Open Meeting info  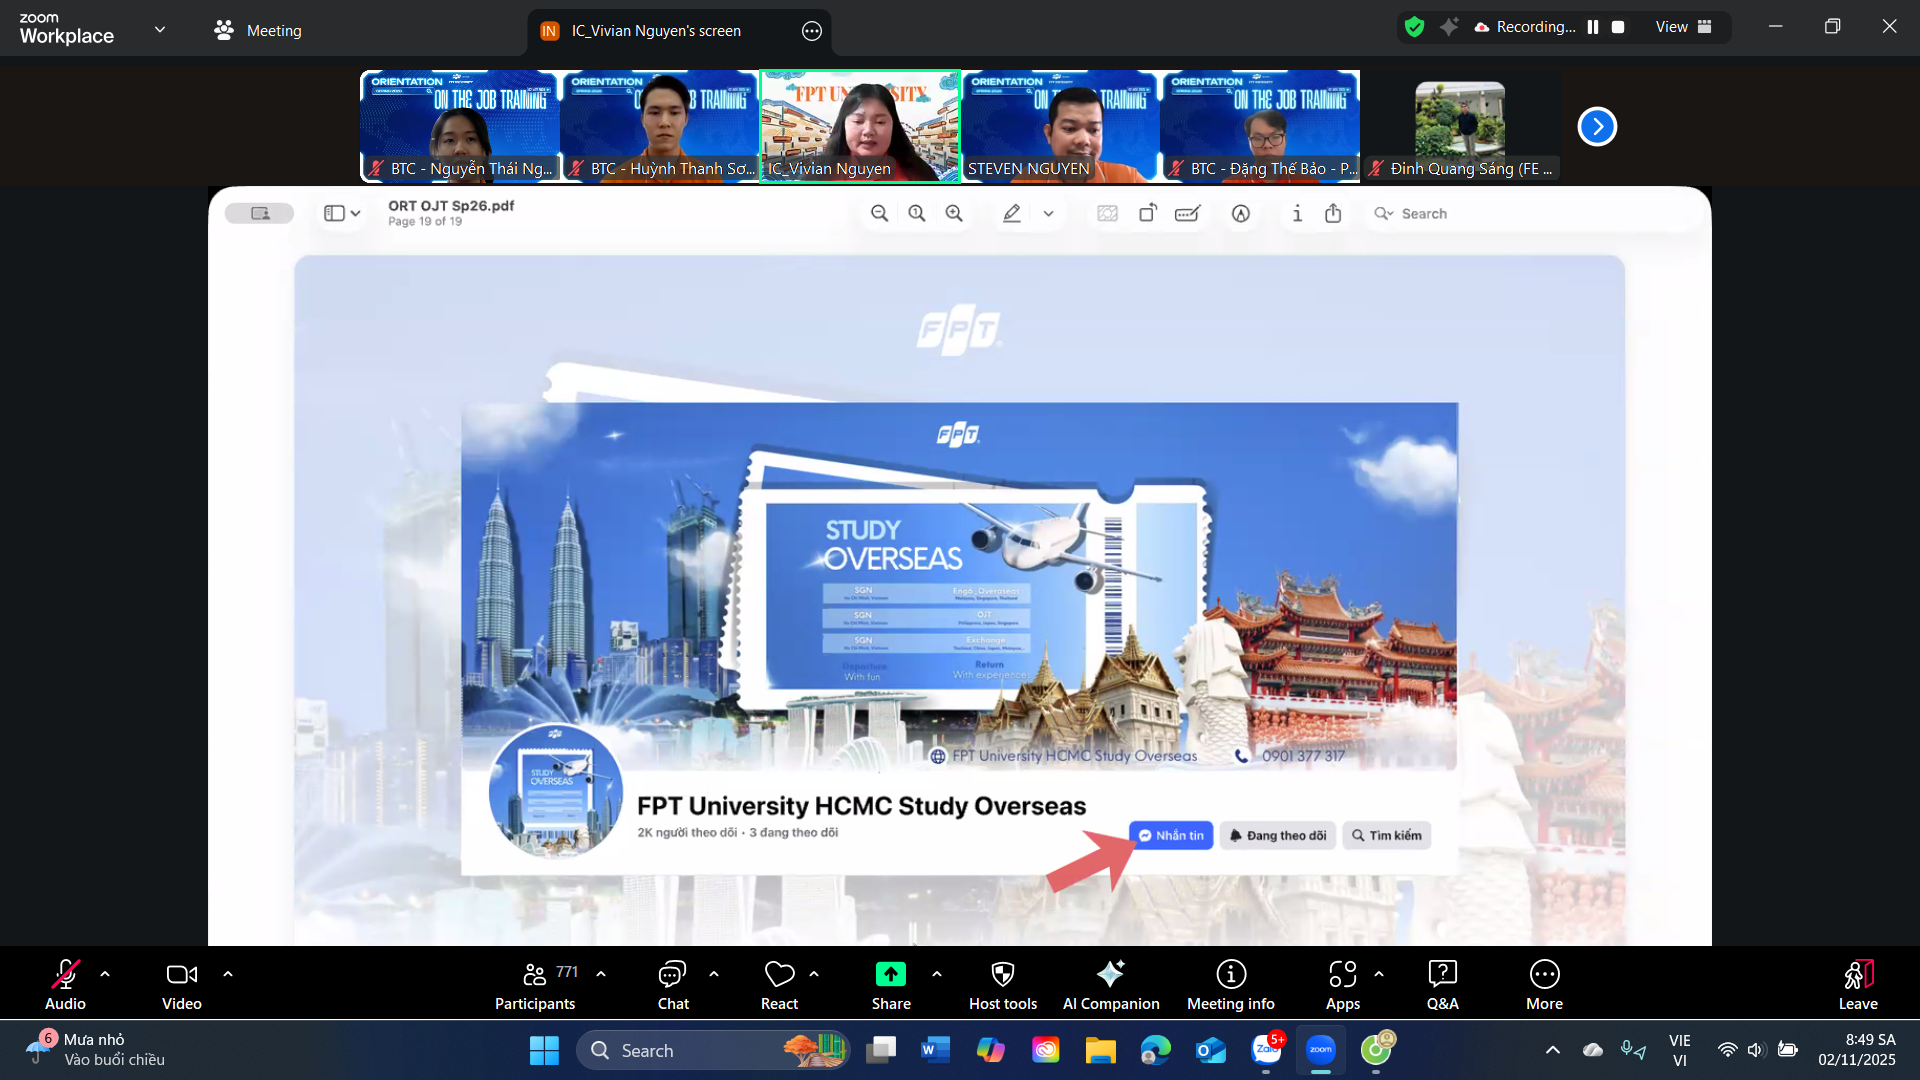pos(1230,985)
